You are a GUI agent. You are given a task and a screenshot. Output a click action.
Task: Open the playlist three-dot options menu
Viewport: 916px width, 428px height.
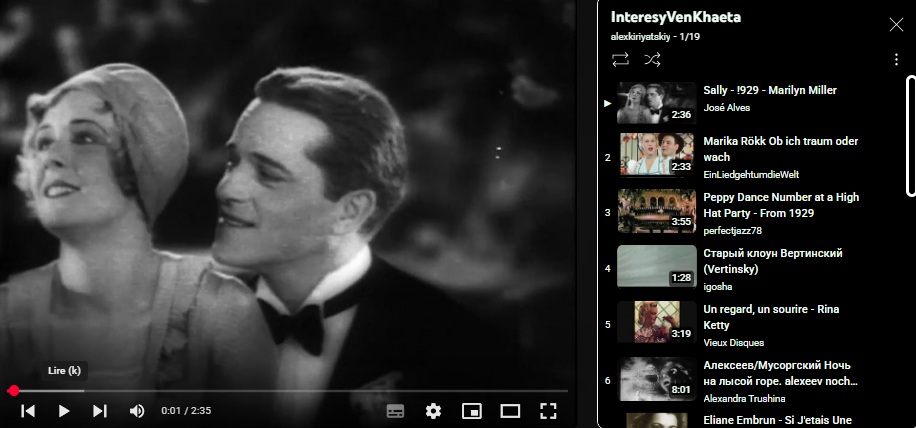[896, 60]
